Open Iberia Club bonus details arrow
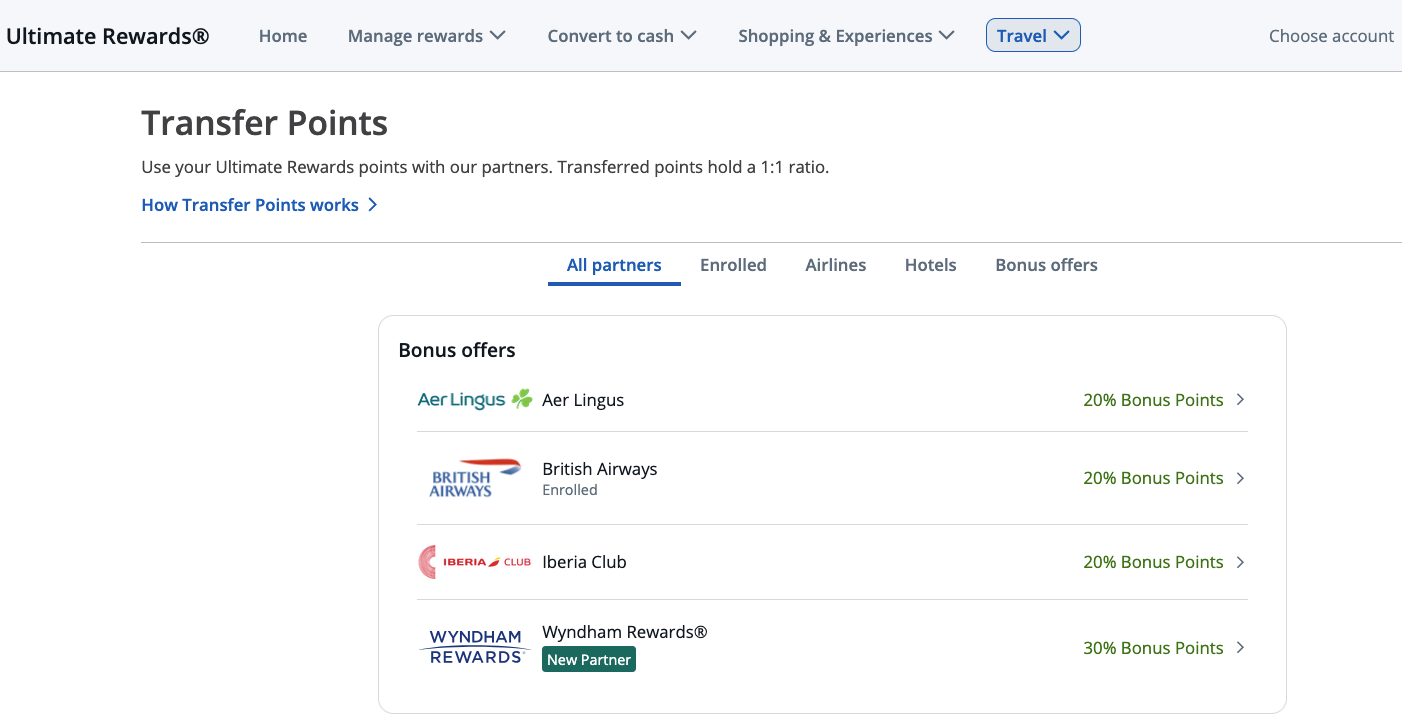The width and height of the screenshot is (1402, 725). (x=1240, y=561)
